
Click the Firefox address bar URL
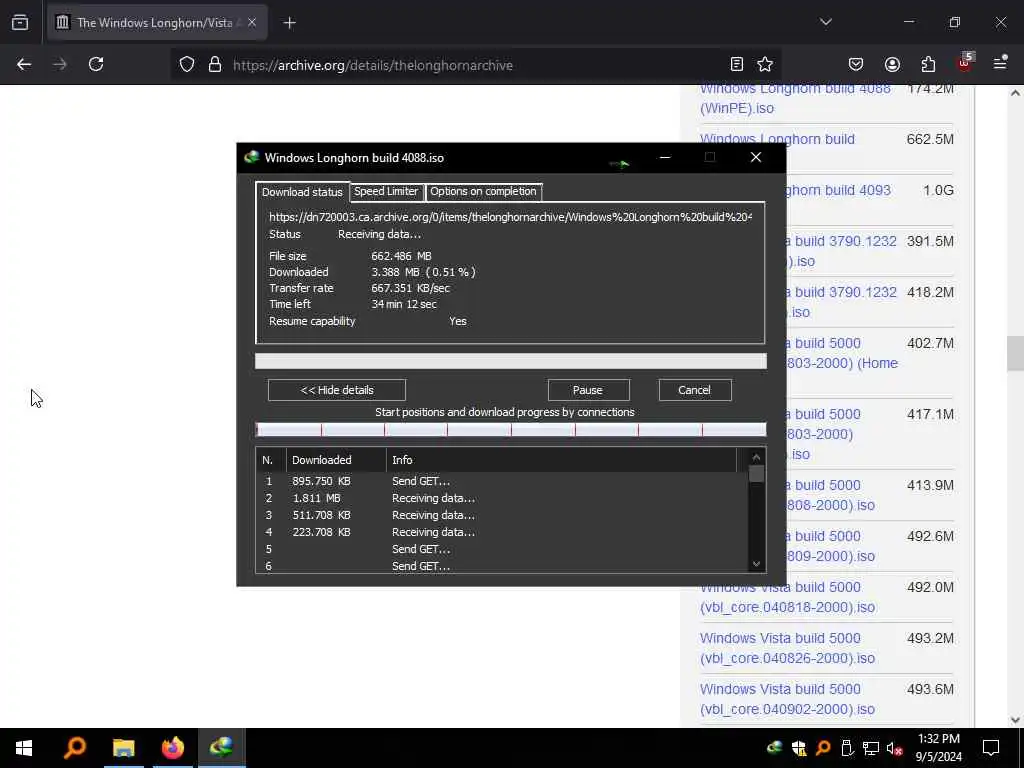coord(373,65)
